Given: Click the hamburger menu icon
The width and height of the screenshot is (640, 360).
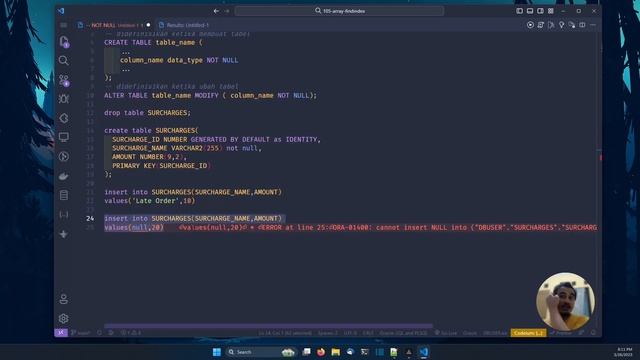Looking at the screenshot, I should pyautogui.click(x=64, y=25).
